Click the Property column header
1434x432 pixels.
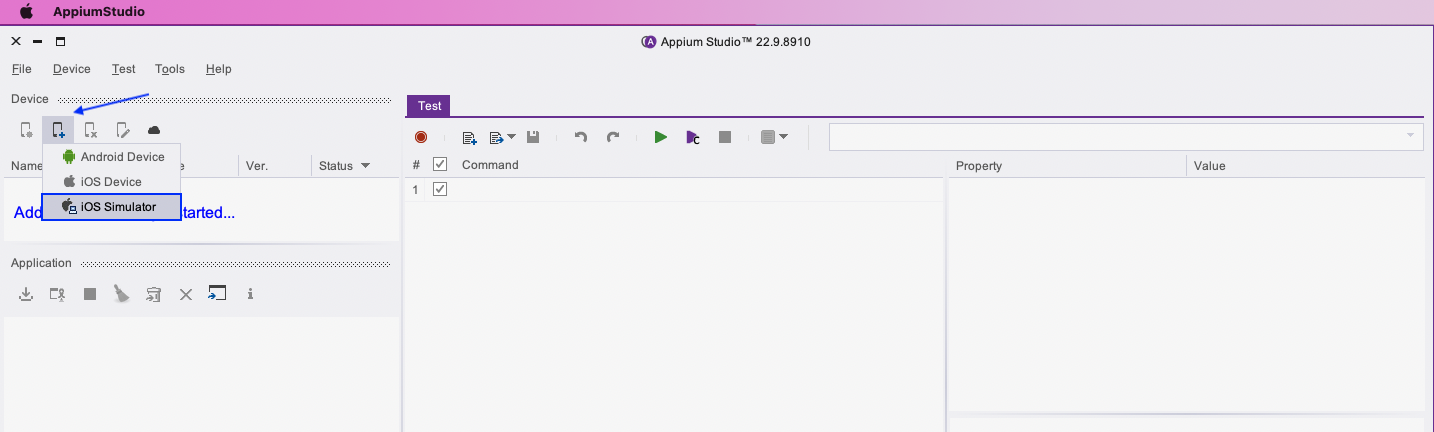coord(979,166)
